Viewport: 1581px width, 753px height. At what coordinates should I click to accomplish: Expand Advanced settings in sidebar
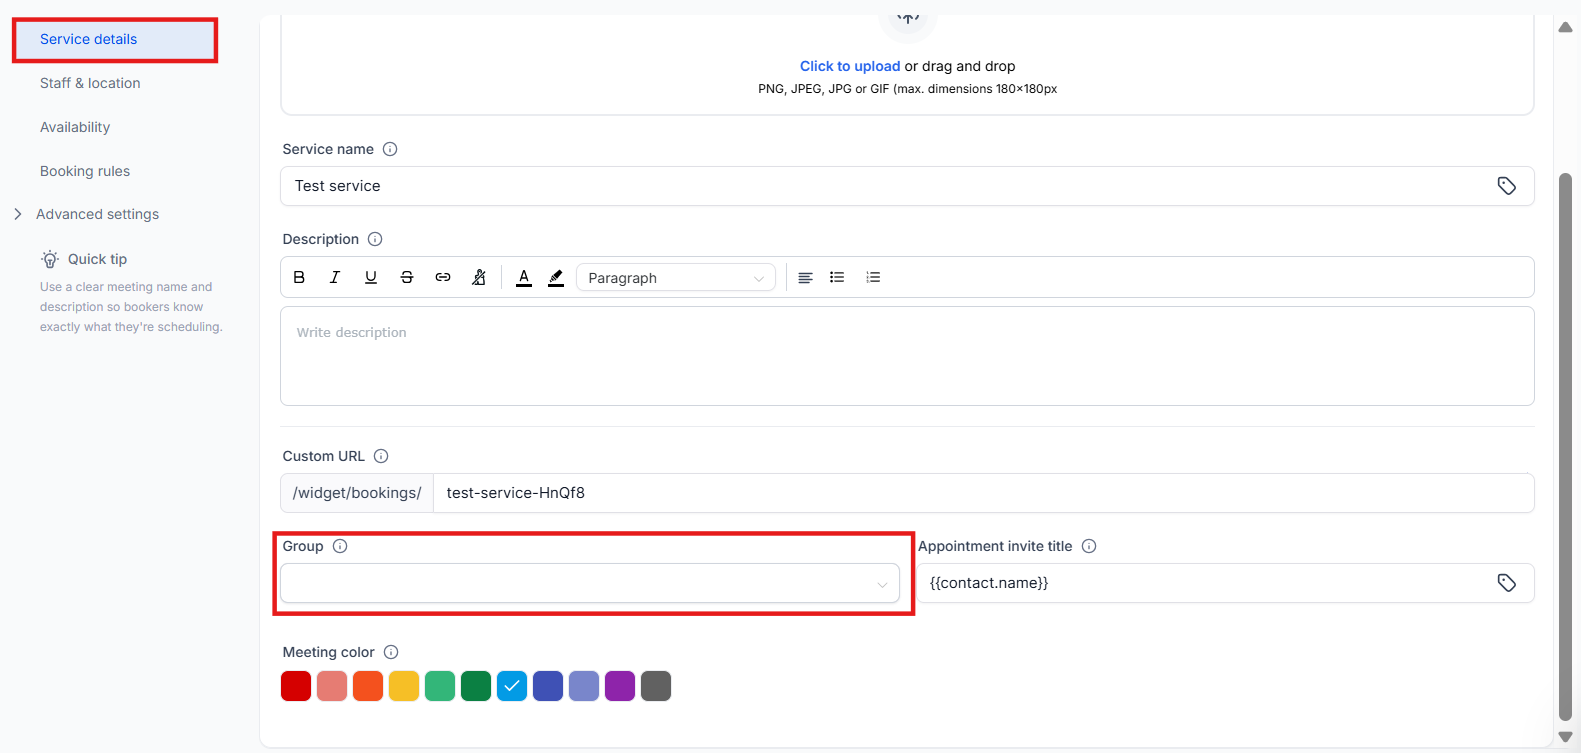pyautogui.click(x=97, y=214)
